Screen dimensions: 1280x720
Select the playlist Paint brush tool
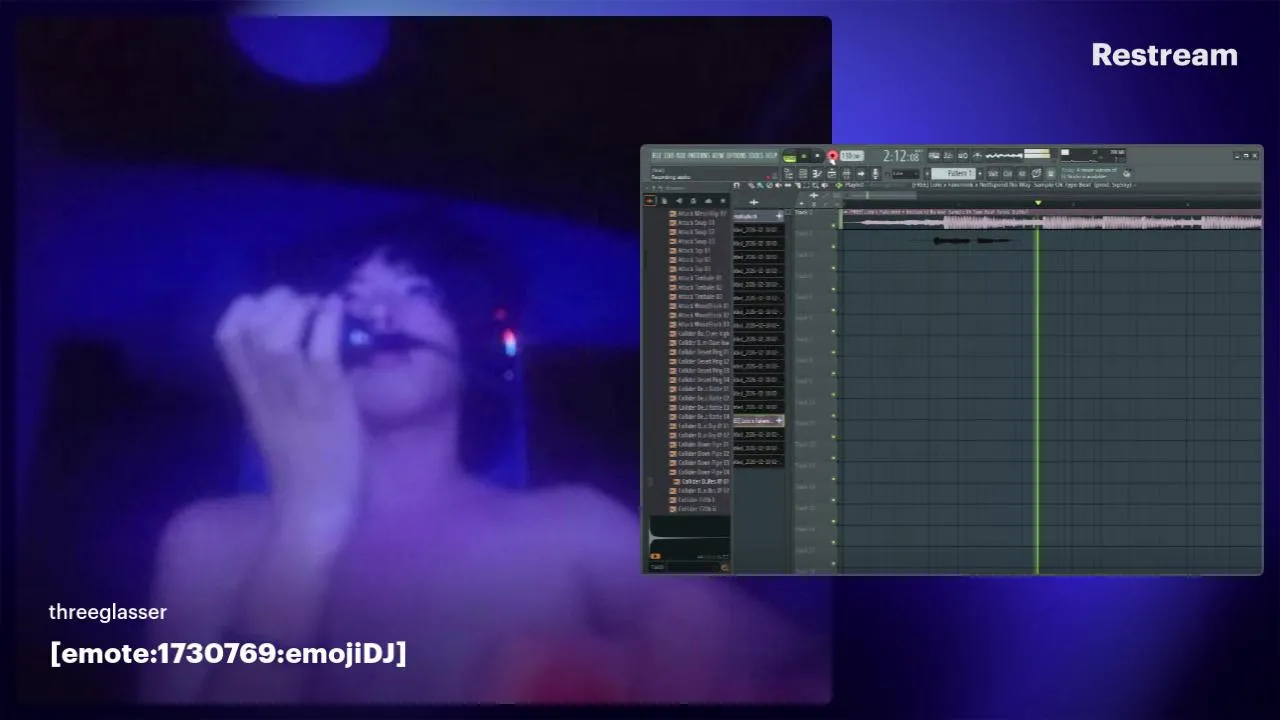click(x=760, y=185)
